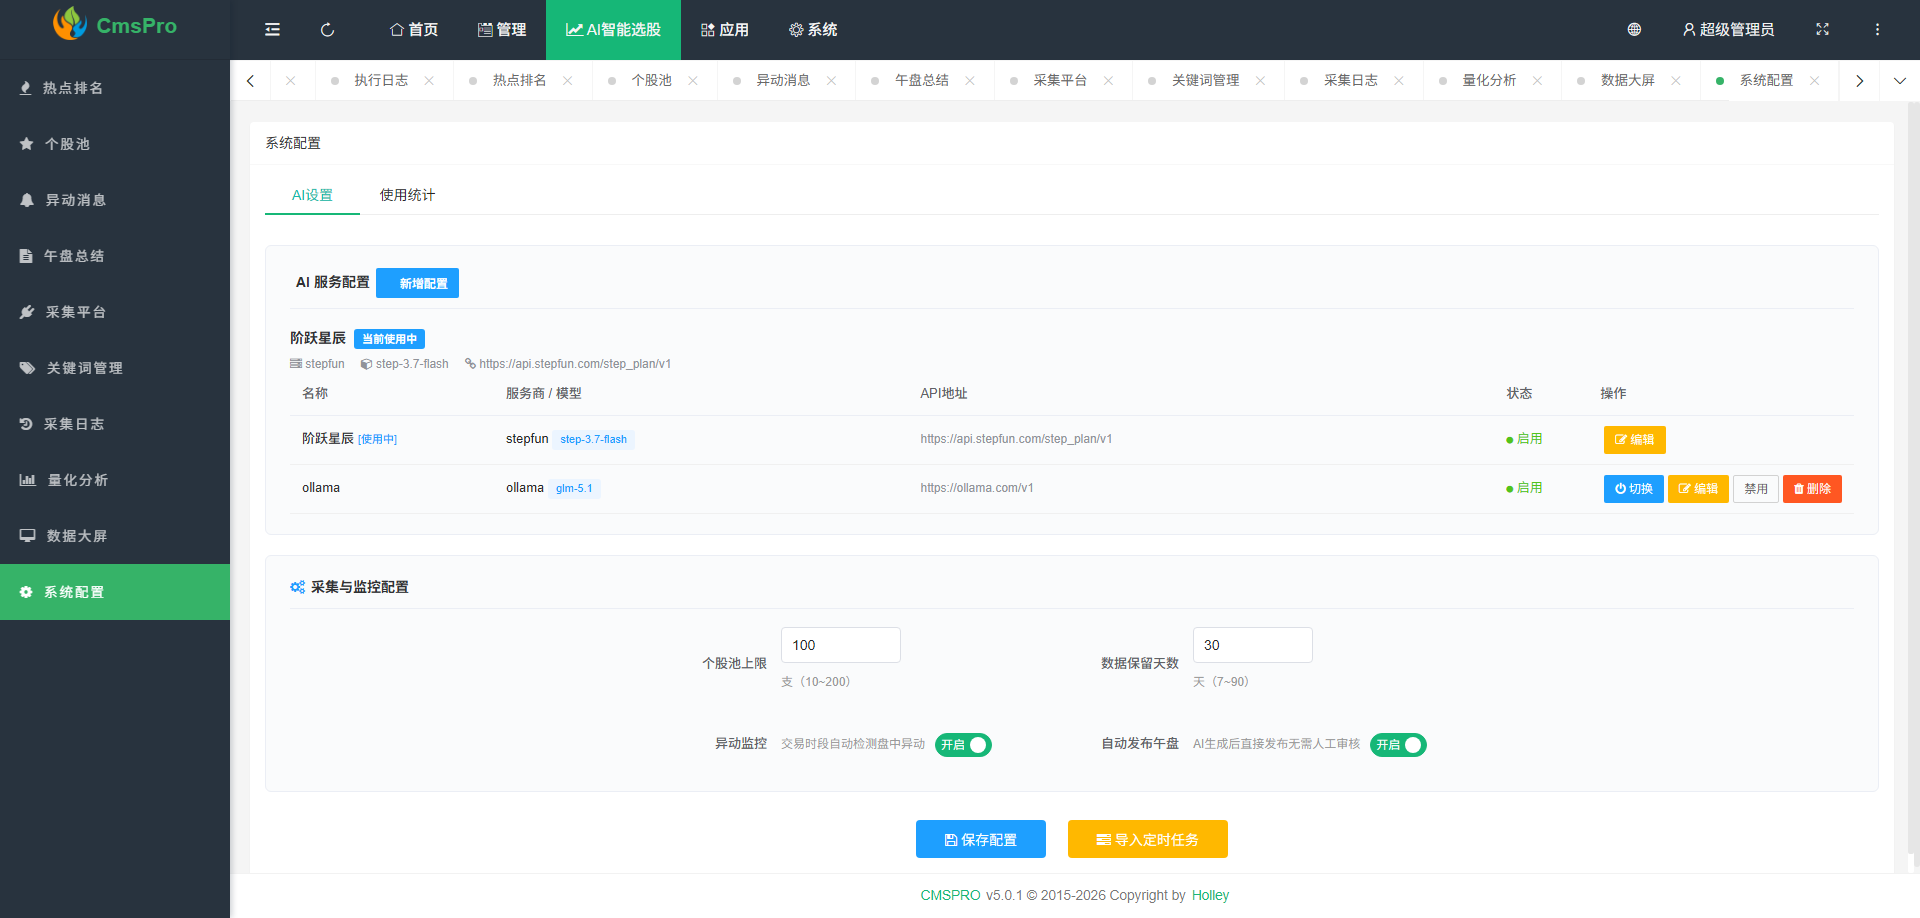Close the 午盘总结 tab
1920x918 pixels.
[x=970, y=81]
